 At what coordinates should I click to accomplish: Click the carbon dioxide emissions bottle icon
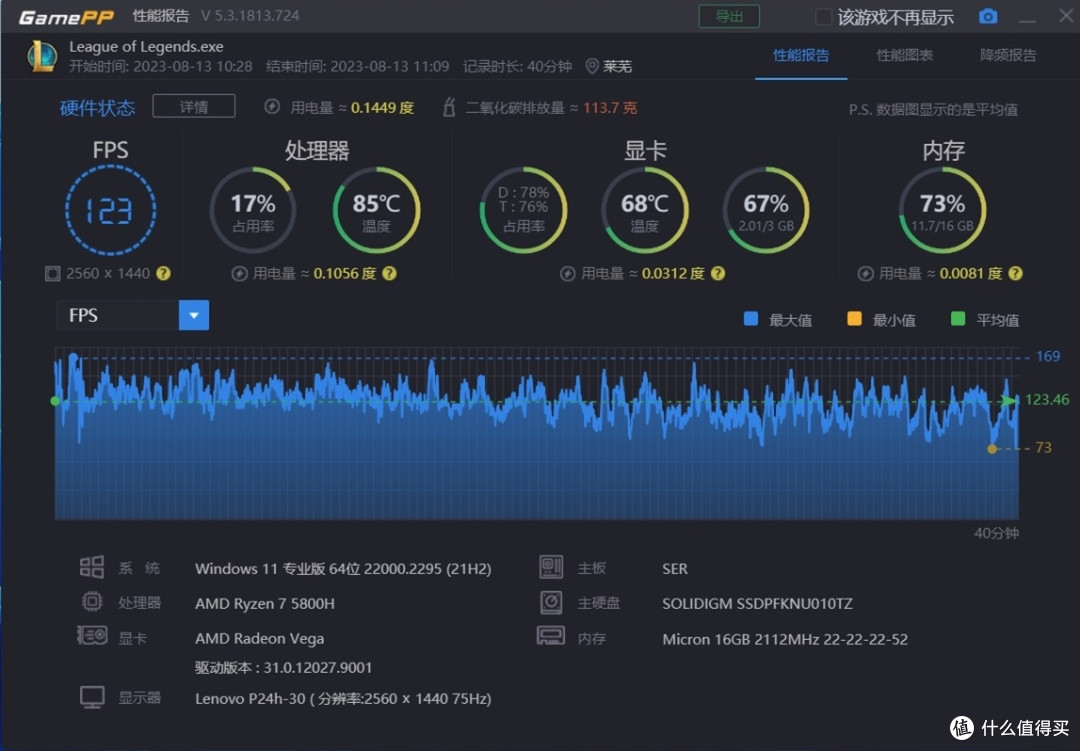pos(449,107)
